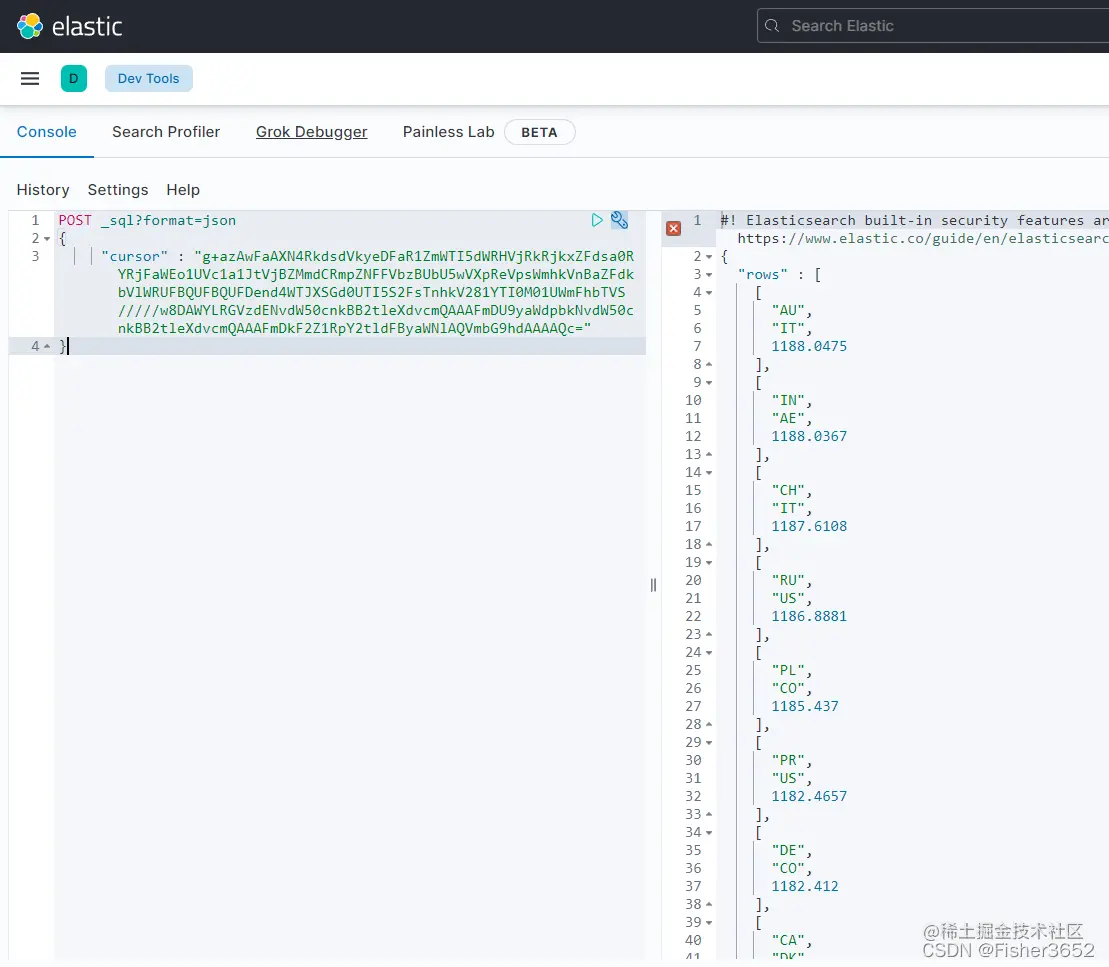
Task: Select value 1186.8881 in response
Action: tap(809, 616)
